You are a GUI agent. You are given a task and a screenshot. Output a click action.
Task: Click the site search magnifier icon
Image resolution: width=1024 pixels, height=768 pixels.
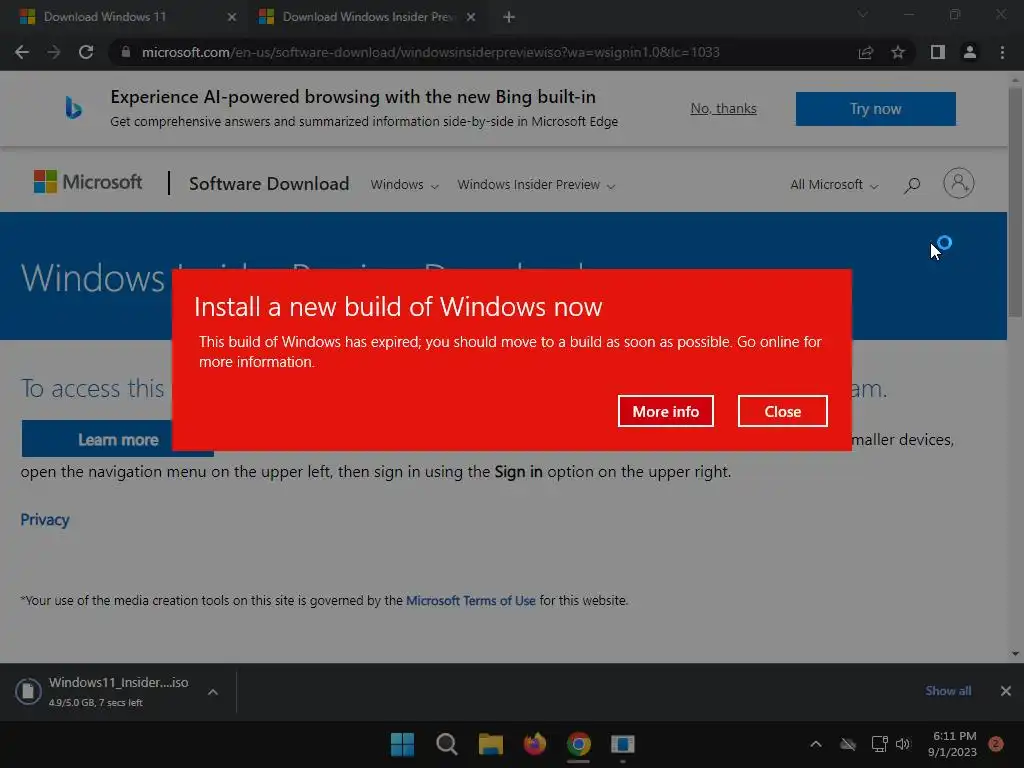912,185
